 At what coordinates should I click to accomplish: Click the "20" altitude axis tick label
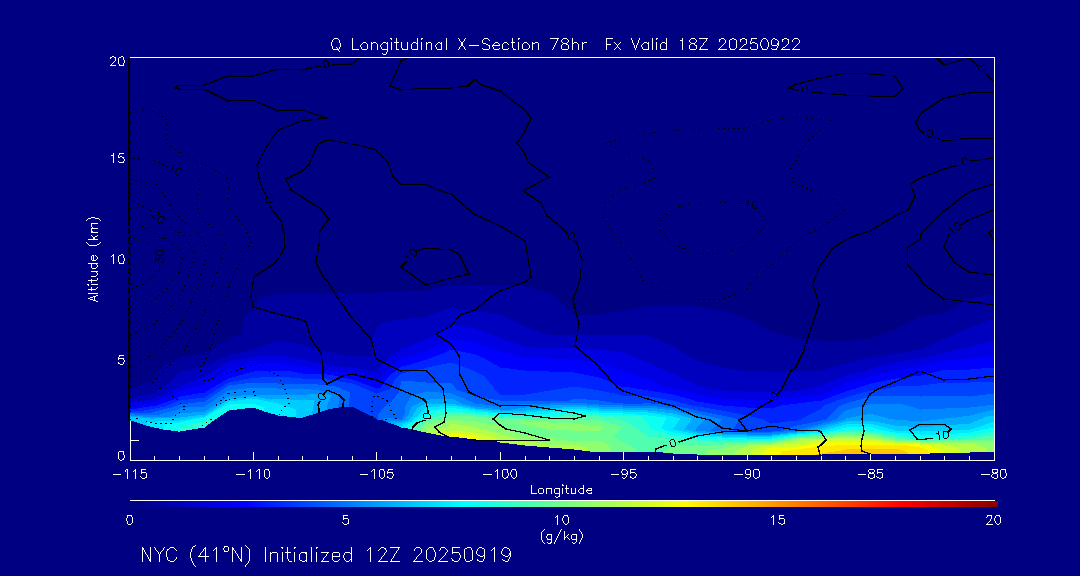[117, 61]
